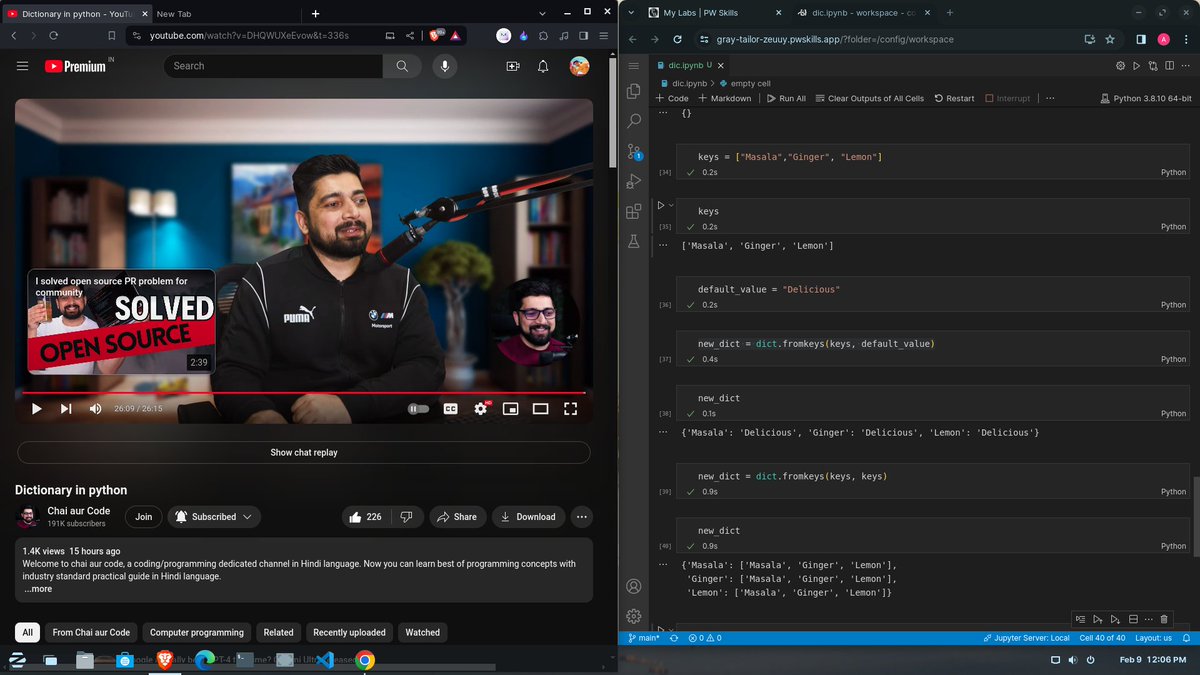Open the notebook toolbar overflow ellipsis
This screenshot has width=1200, height=675.
tap(1051, 98)
